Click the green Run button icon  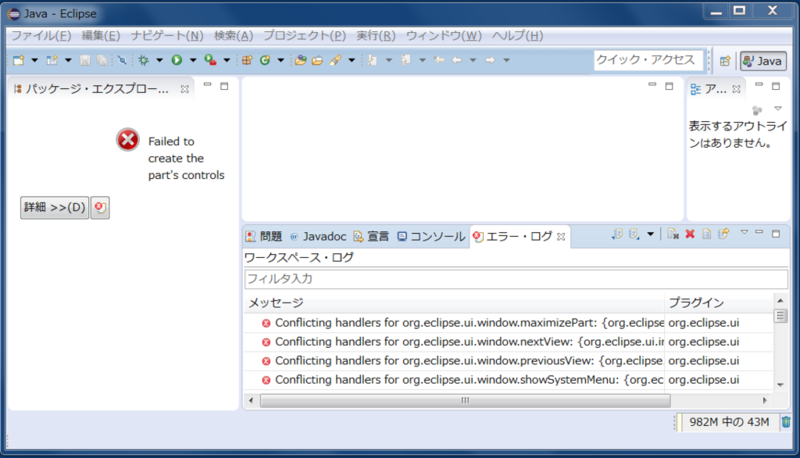click(177, 60)
